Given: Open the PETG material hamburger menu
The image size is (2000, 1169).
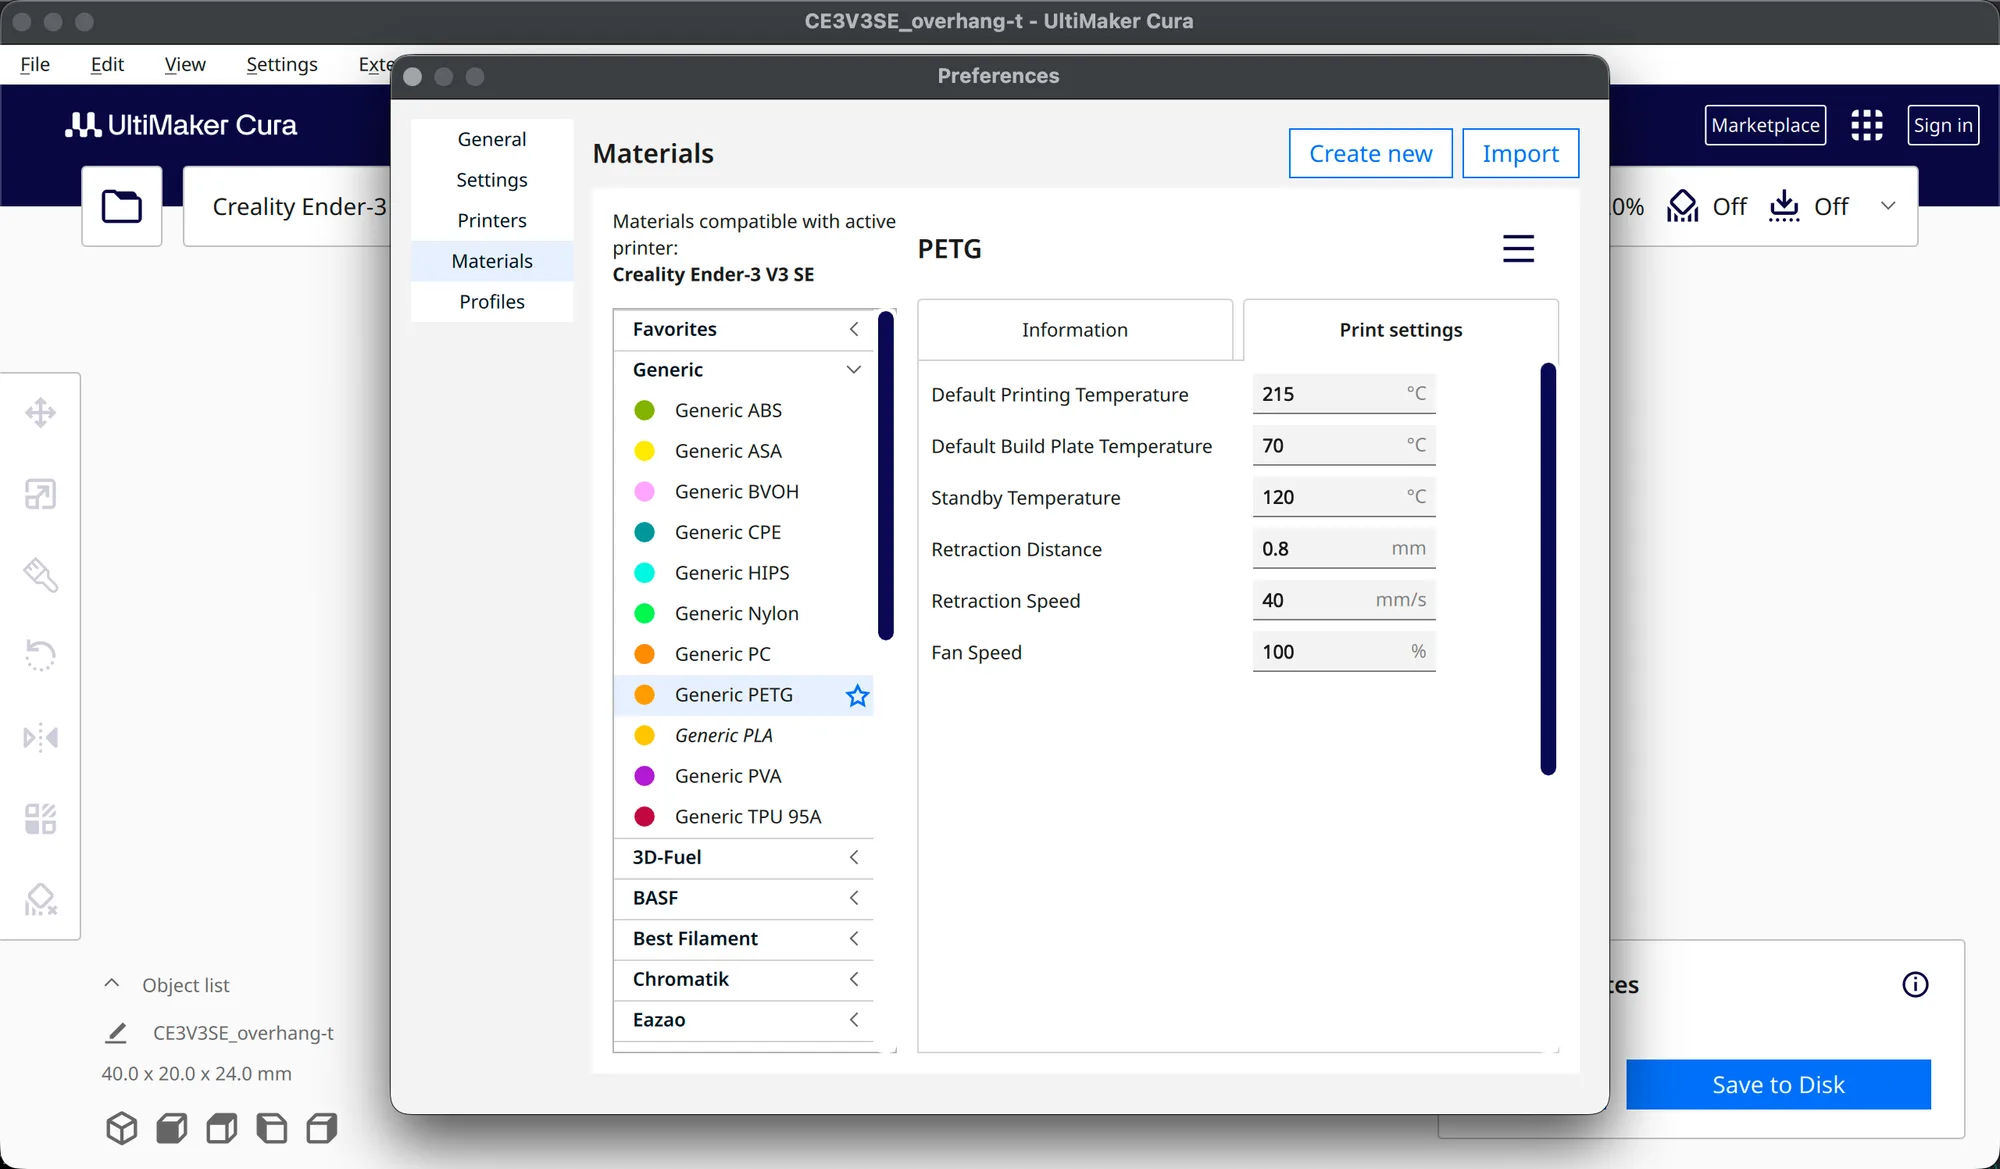Looking at the screenshot, I should point(1518,248).
